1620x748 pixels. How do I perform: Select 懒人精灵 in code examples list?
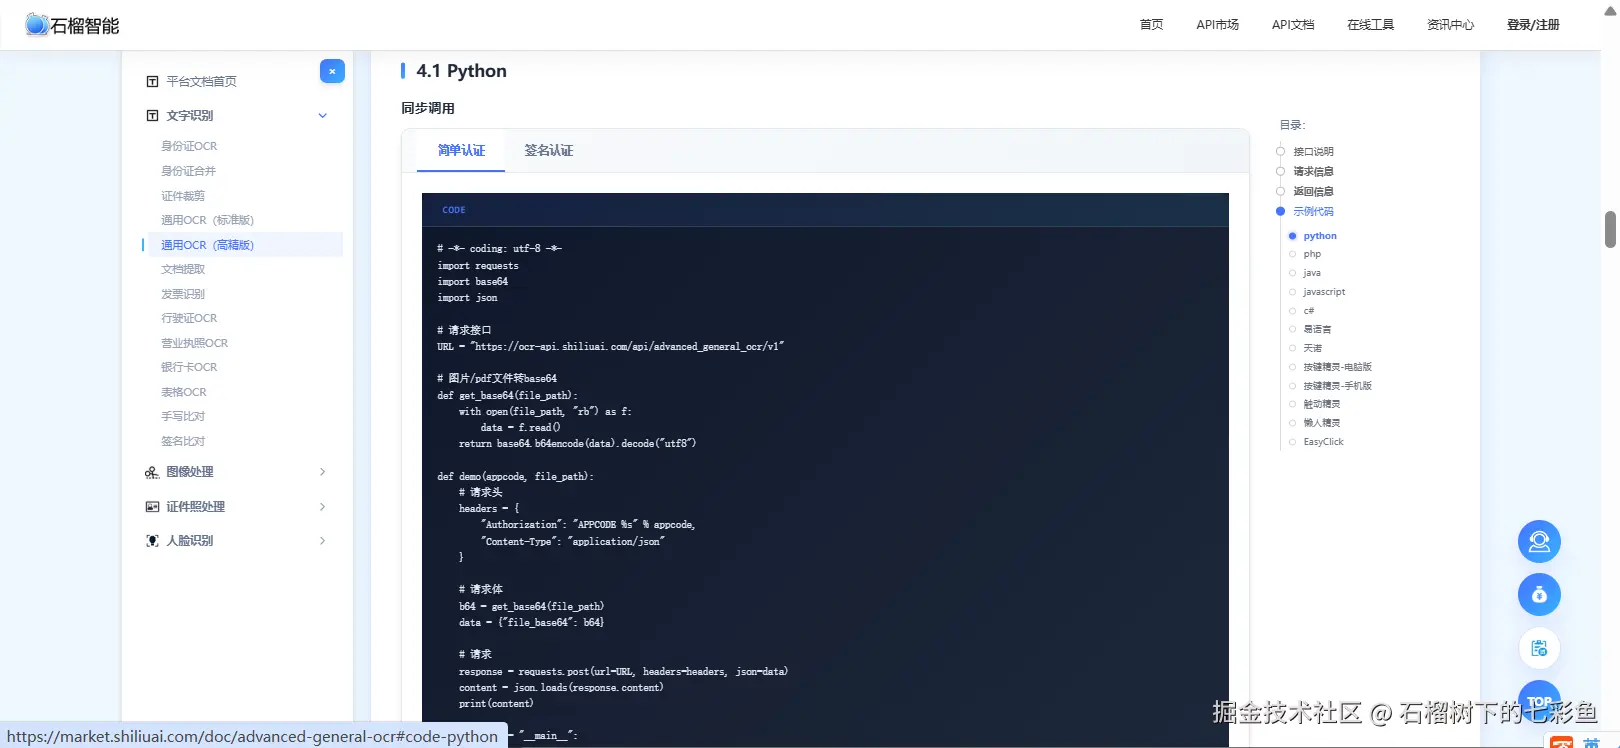[x=1321, y=423]
